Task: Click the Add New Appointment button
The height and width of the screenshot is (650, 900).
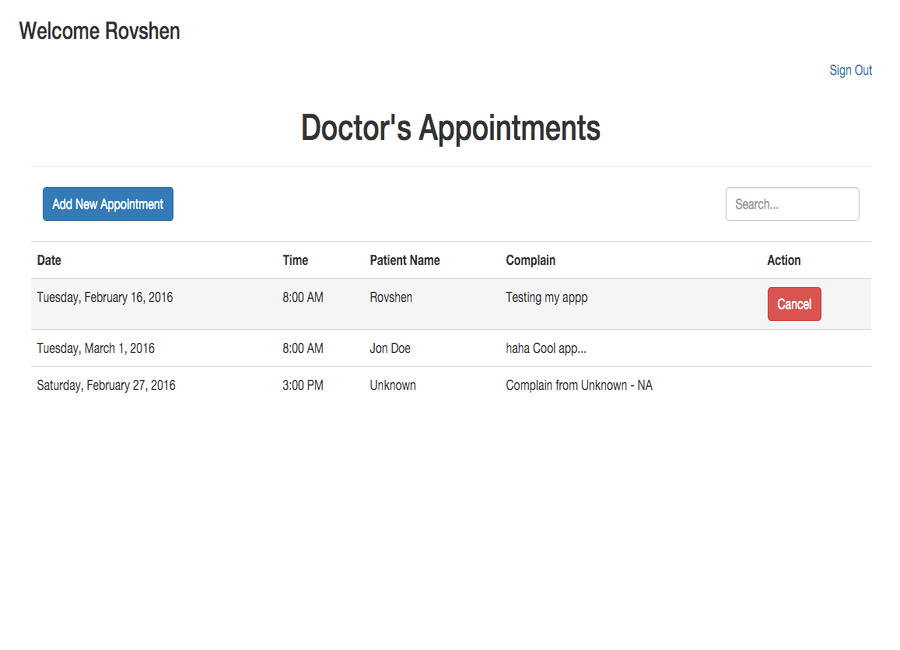Action: click(x=108, y=204)
